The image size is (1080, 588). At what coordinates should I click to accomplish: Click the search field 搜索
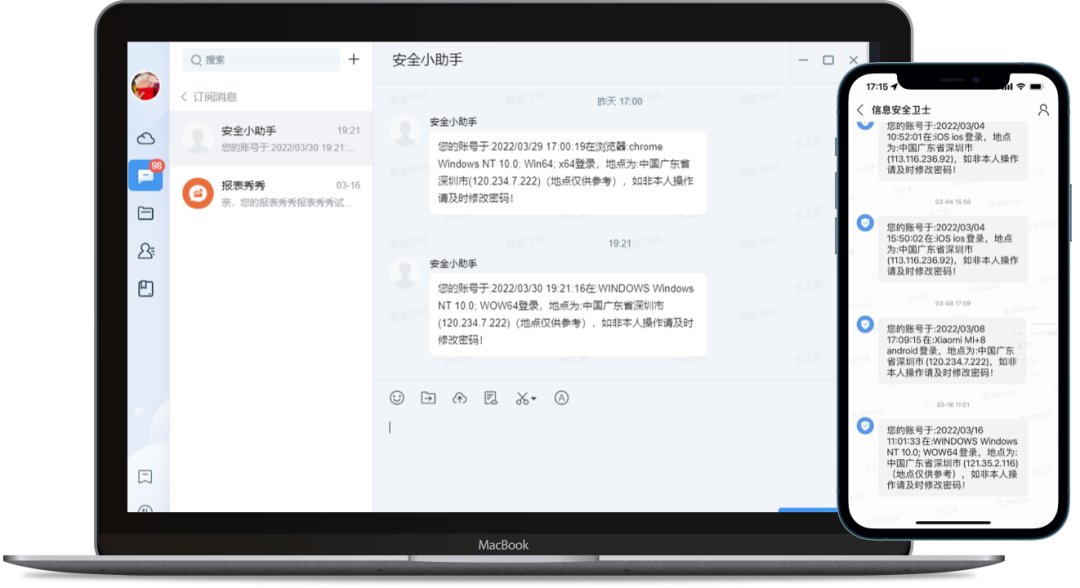(261, 60)
